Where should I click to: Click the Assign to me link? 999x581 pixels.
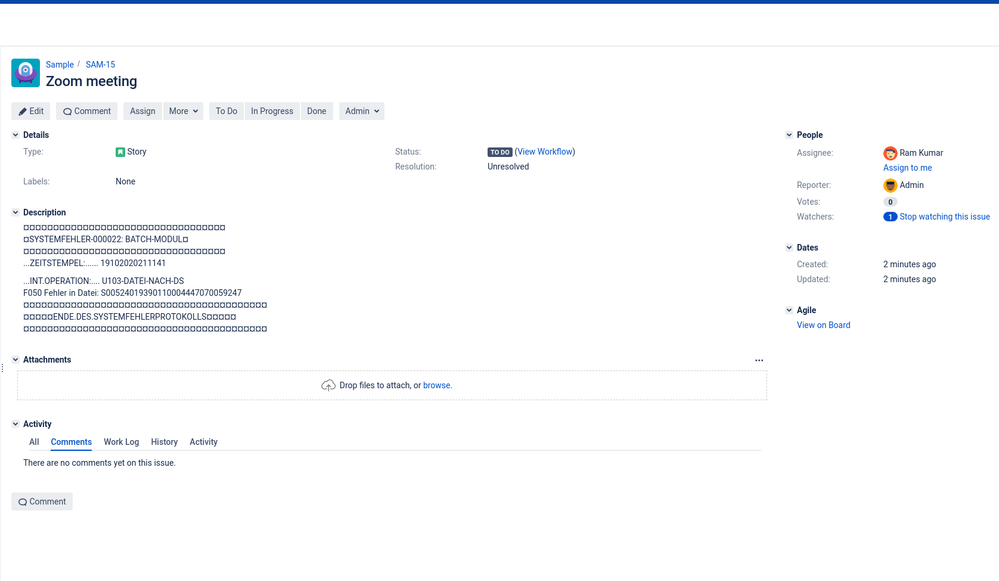point(907,168)
